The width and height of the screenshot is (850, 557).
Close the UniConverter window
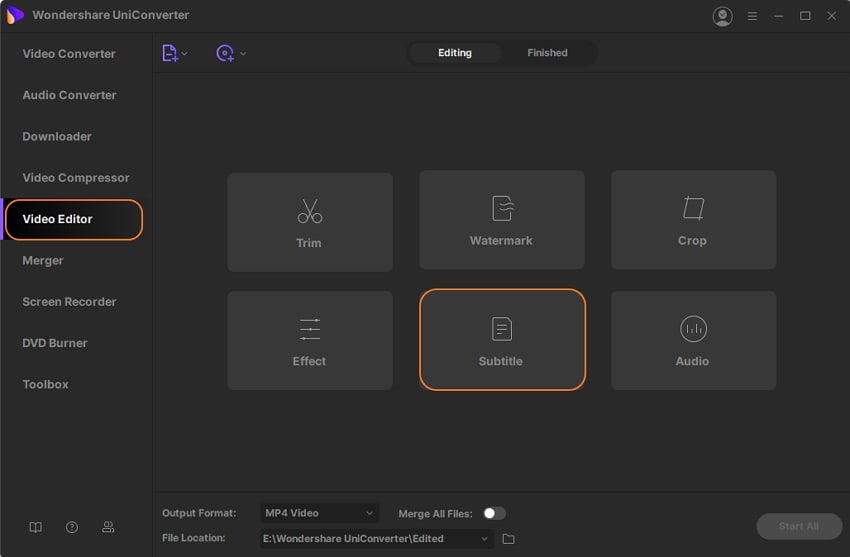tap(832, 16)
